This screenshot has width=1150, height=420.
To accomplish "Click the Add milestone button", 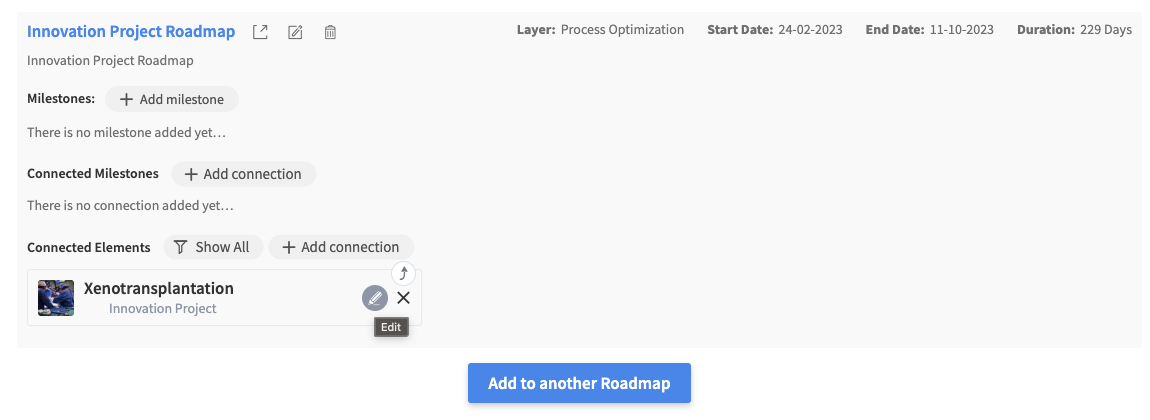I will pos(172,99).
